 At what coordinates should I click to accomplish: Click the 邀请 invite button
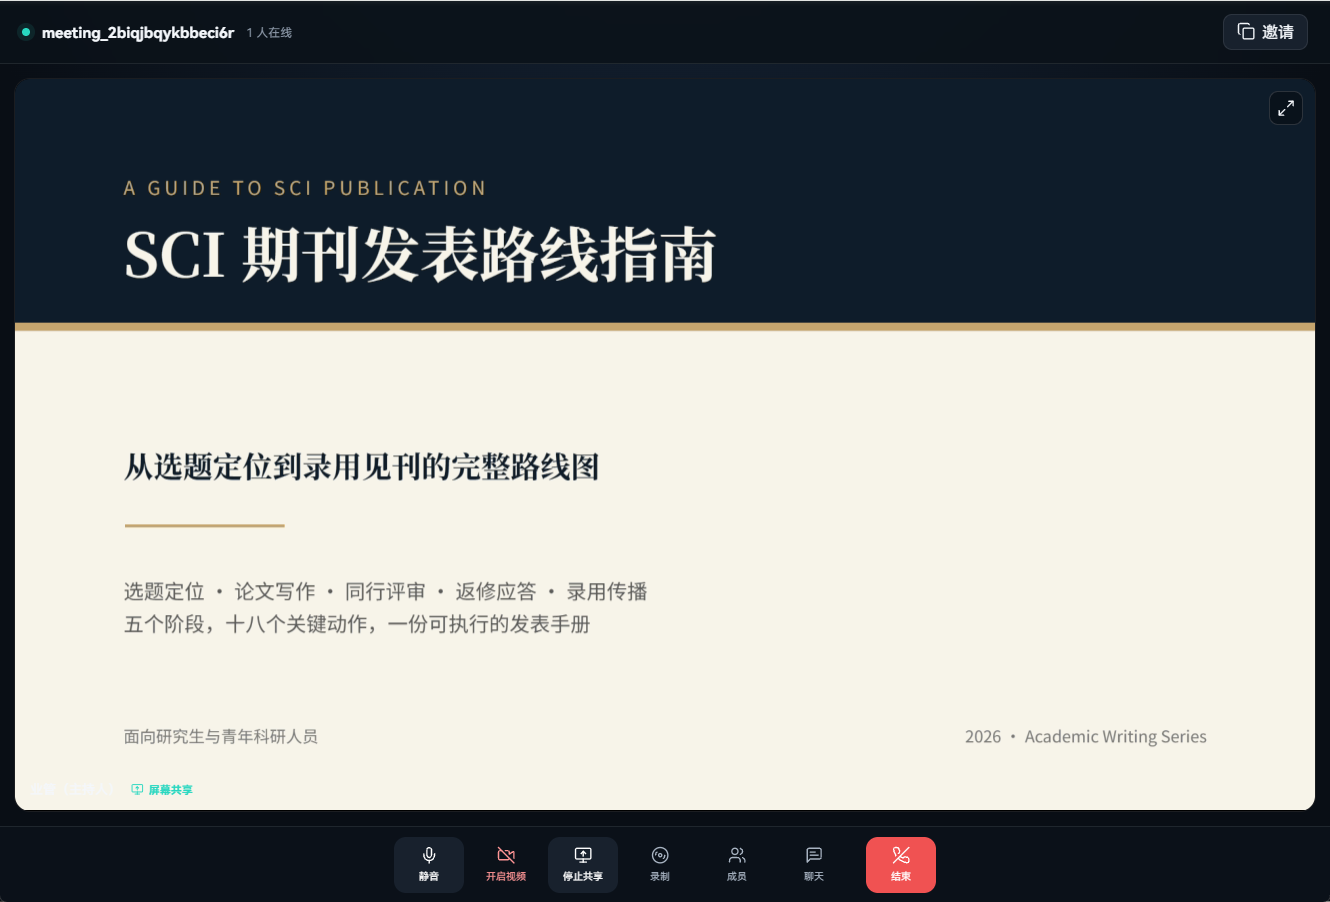click(x=1265, y=32)
